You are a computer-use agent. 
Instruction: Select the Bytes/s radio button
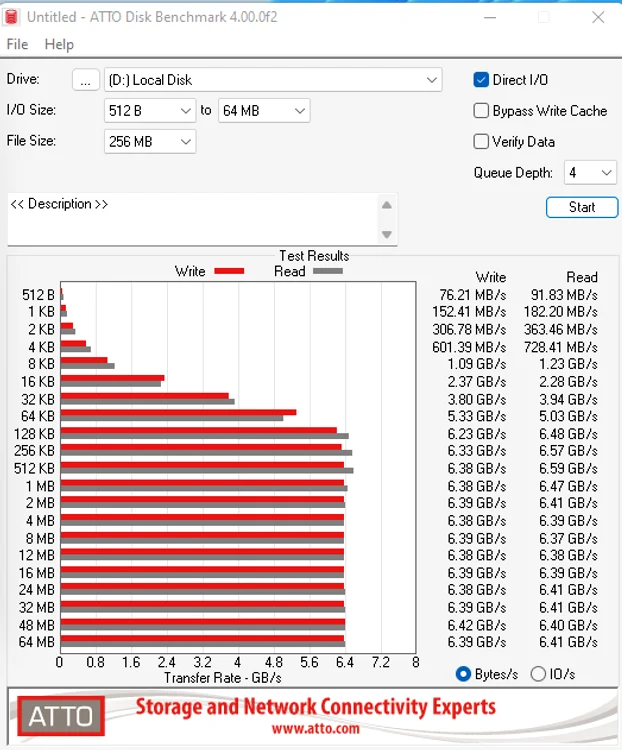463,674
